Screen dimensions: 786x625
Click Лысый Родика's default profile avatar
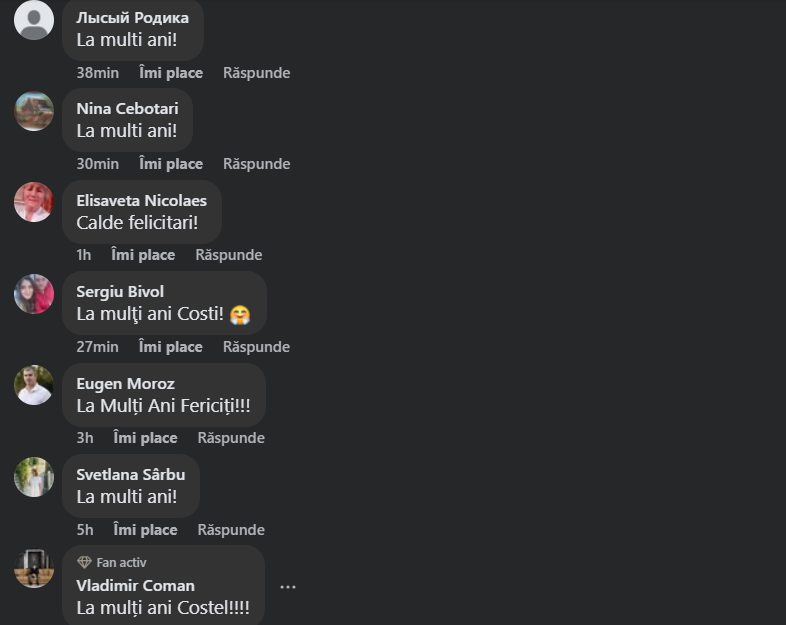pyautogui.click(x=34, y=20)
